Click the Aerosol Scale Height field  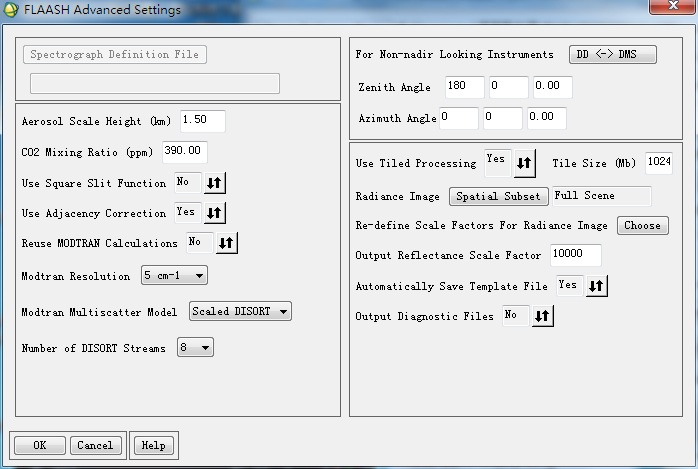202,121
